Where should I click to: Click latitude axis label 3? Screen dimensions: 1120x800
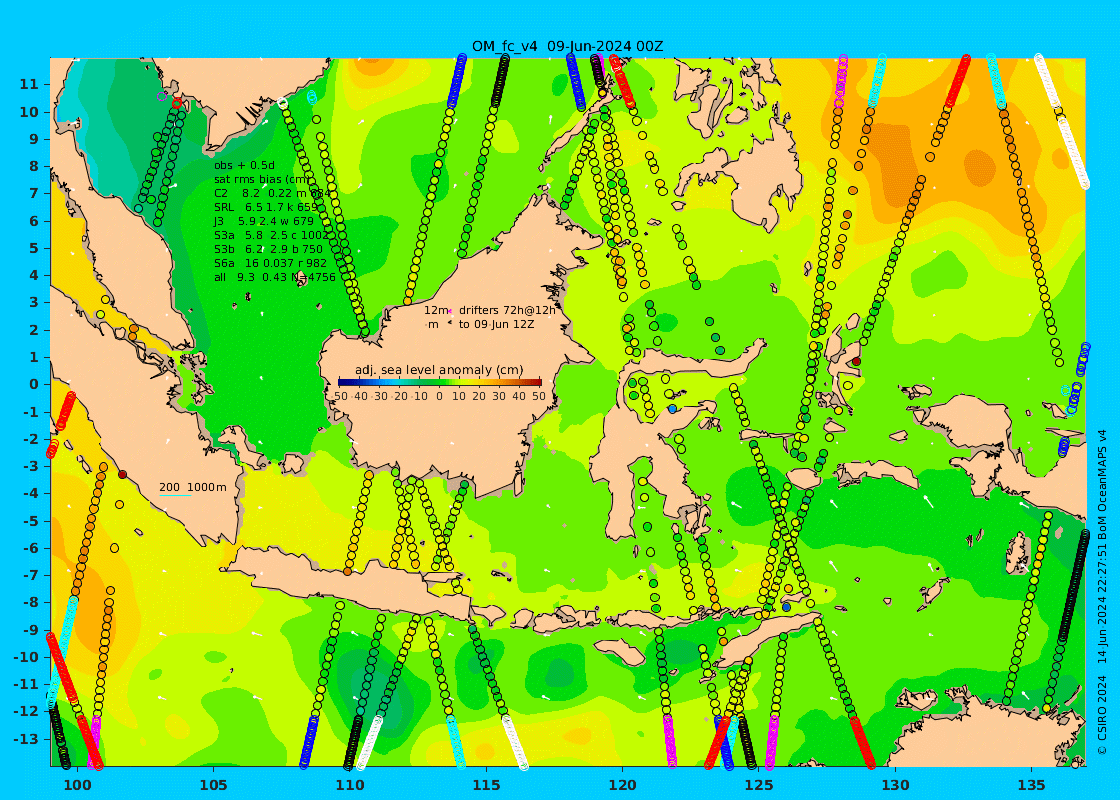(x=33, y=302)
